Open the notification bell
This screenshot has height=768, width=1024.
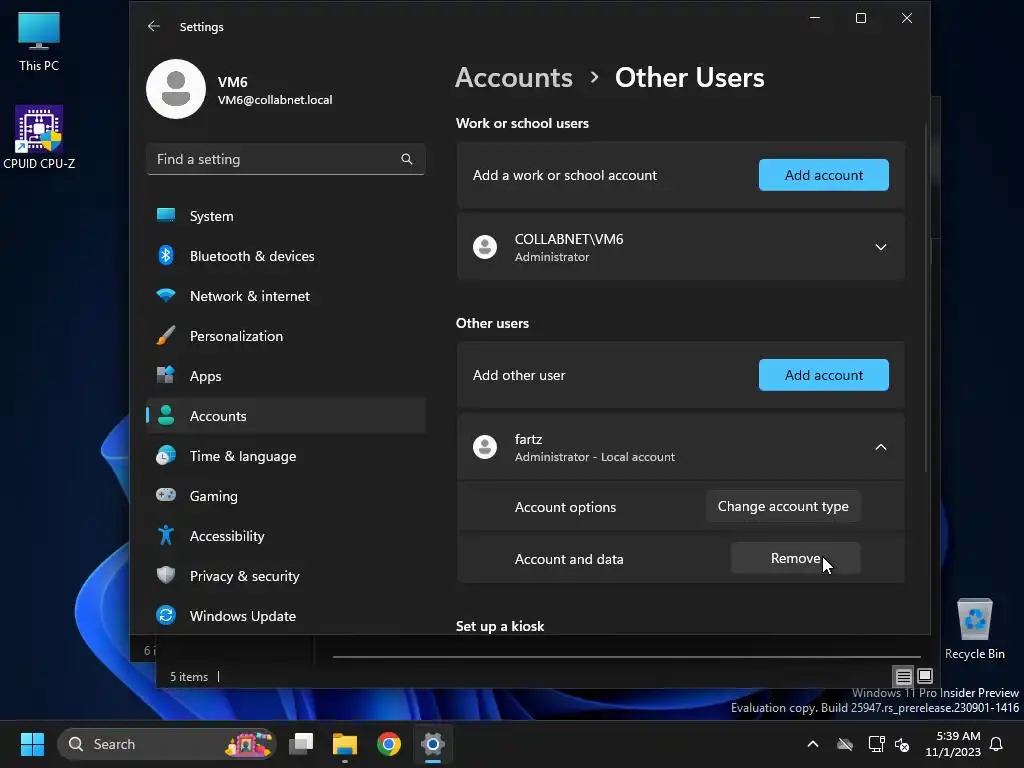click(997, 744)
